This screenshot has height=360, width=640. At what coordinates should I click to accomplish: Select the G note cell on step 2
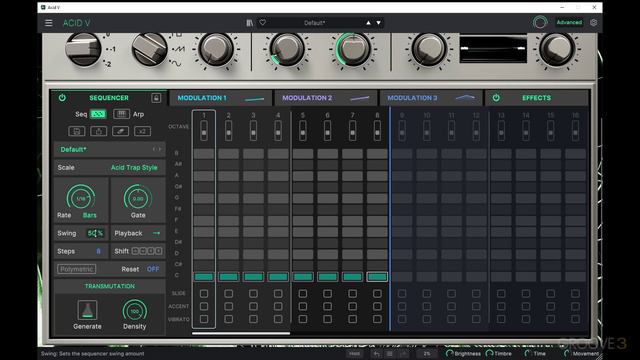229,199
